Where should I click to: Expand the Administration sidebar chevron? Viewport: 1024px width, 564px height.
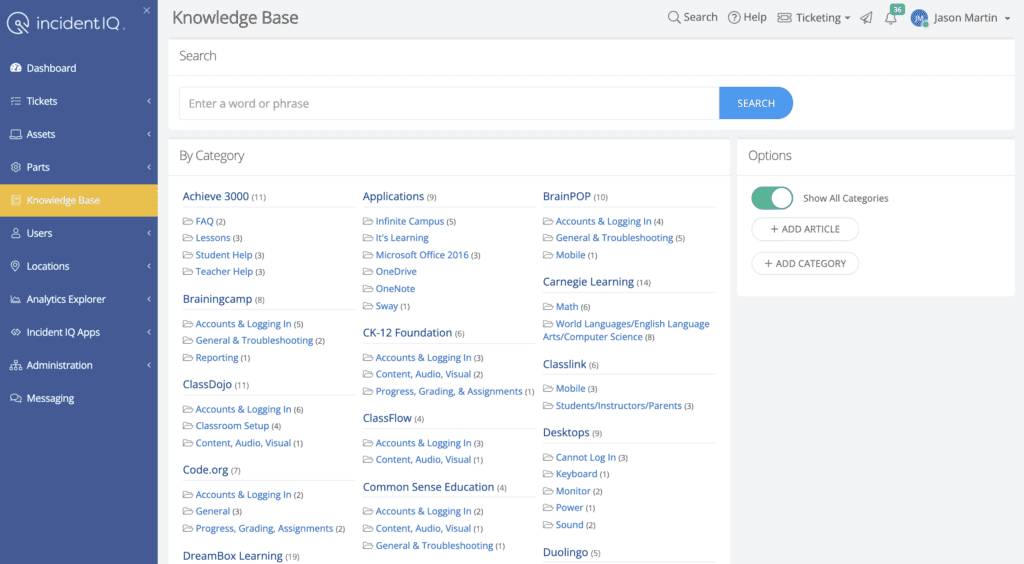point(149,366)
